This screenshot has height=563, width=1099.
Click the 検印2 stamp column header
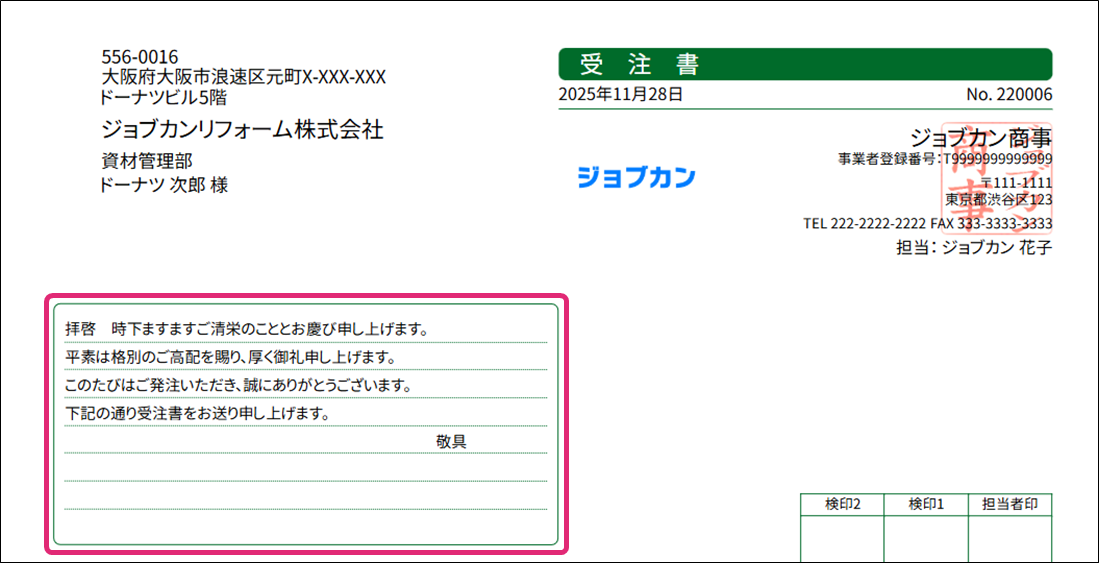pos(842,504)
